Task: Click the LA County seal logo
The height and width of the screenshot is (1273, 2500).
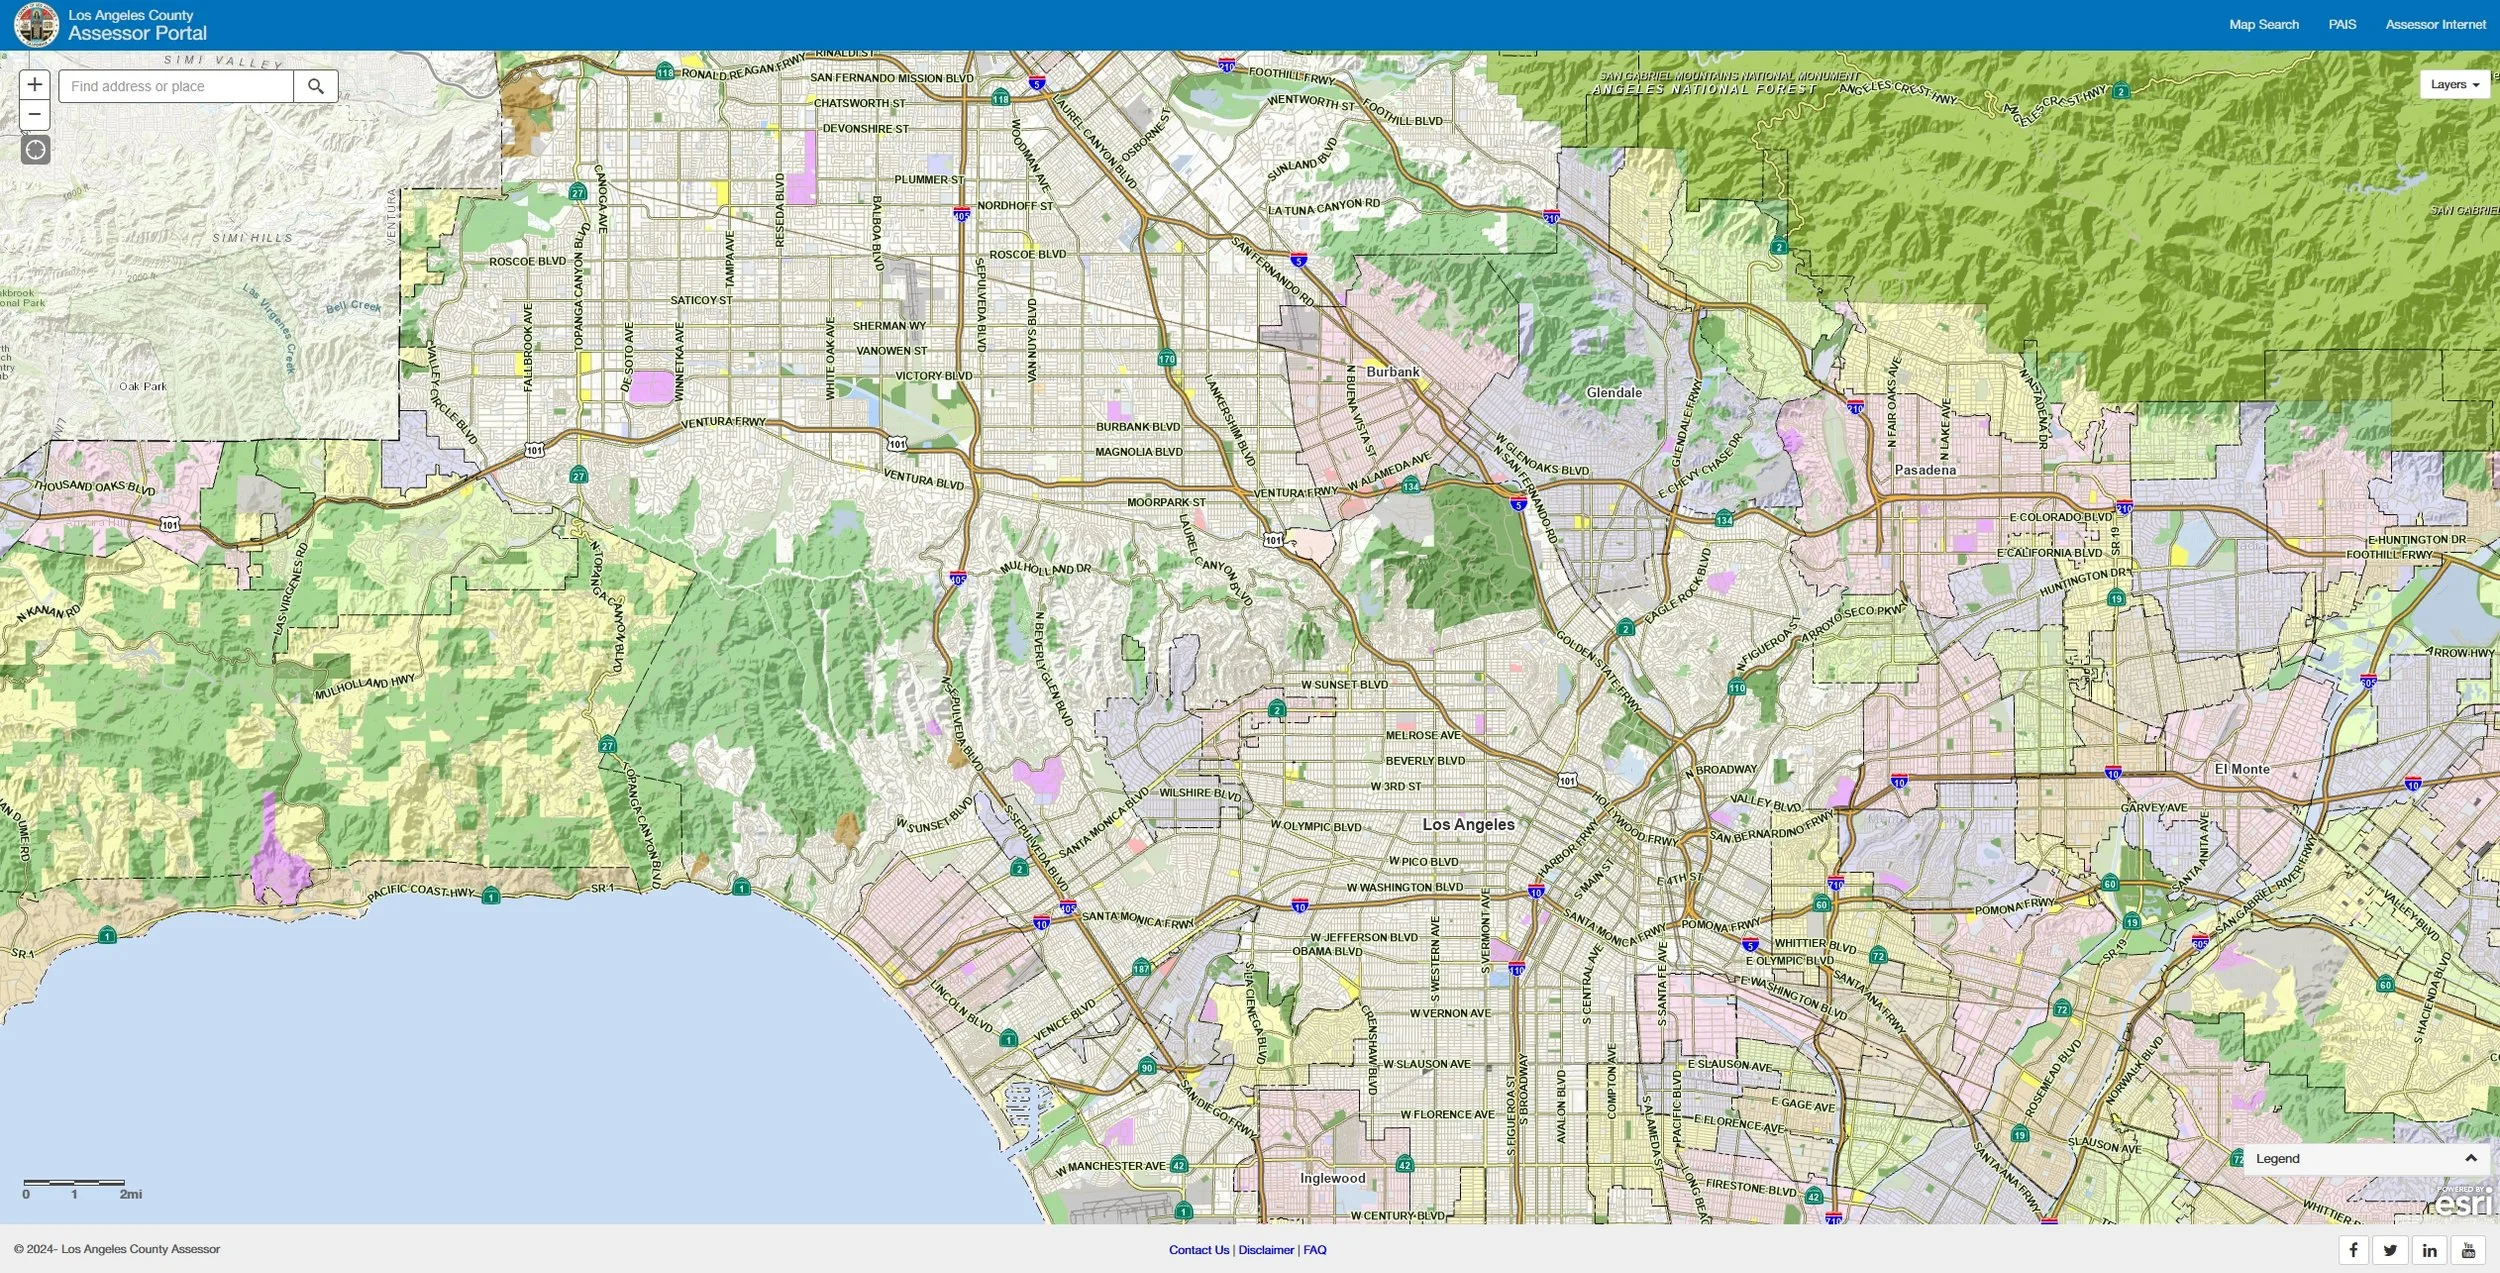Action: click(x=37, y=24)
